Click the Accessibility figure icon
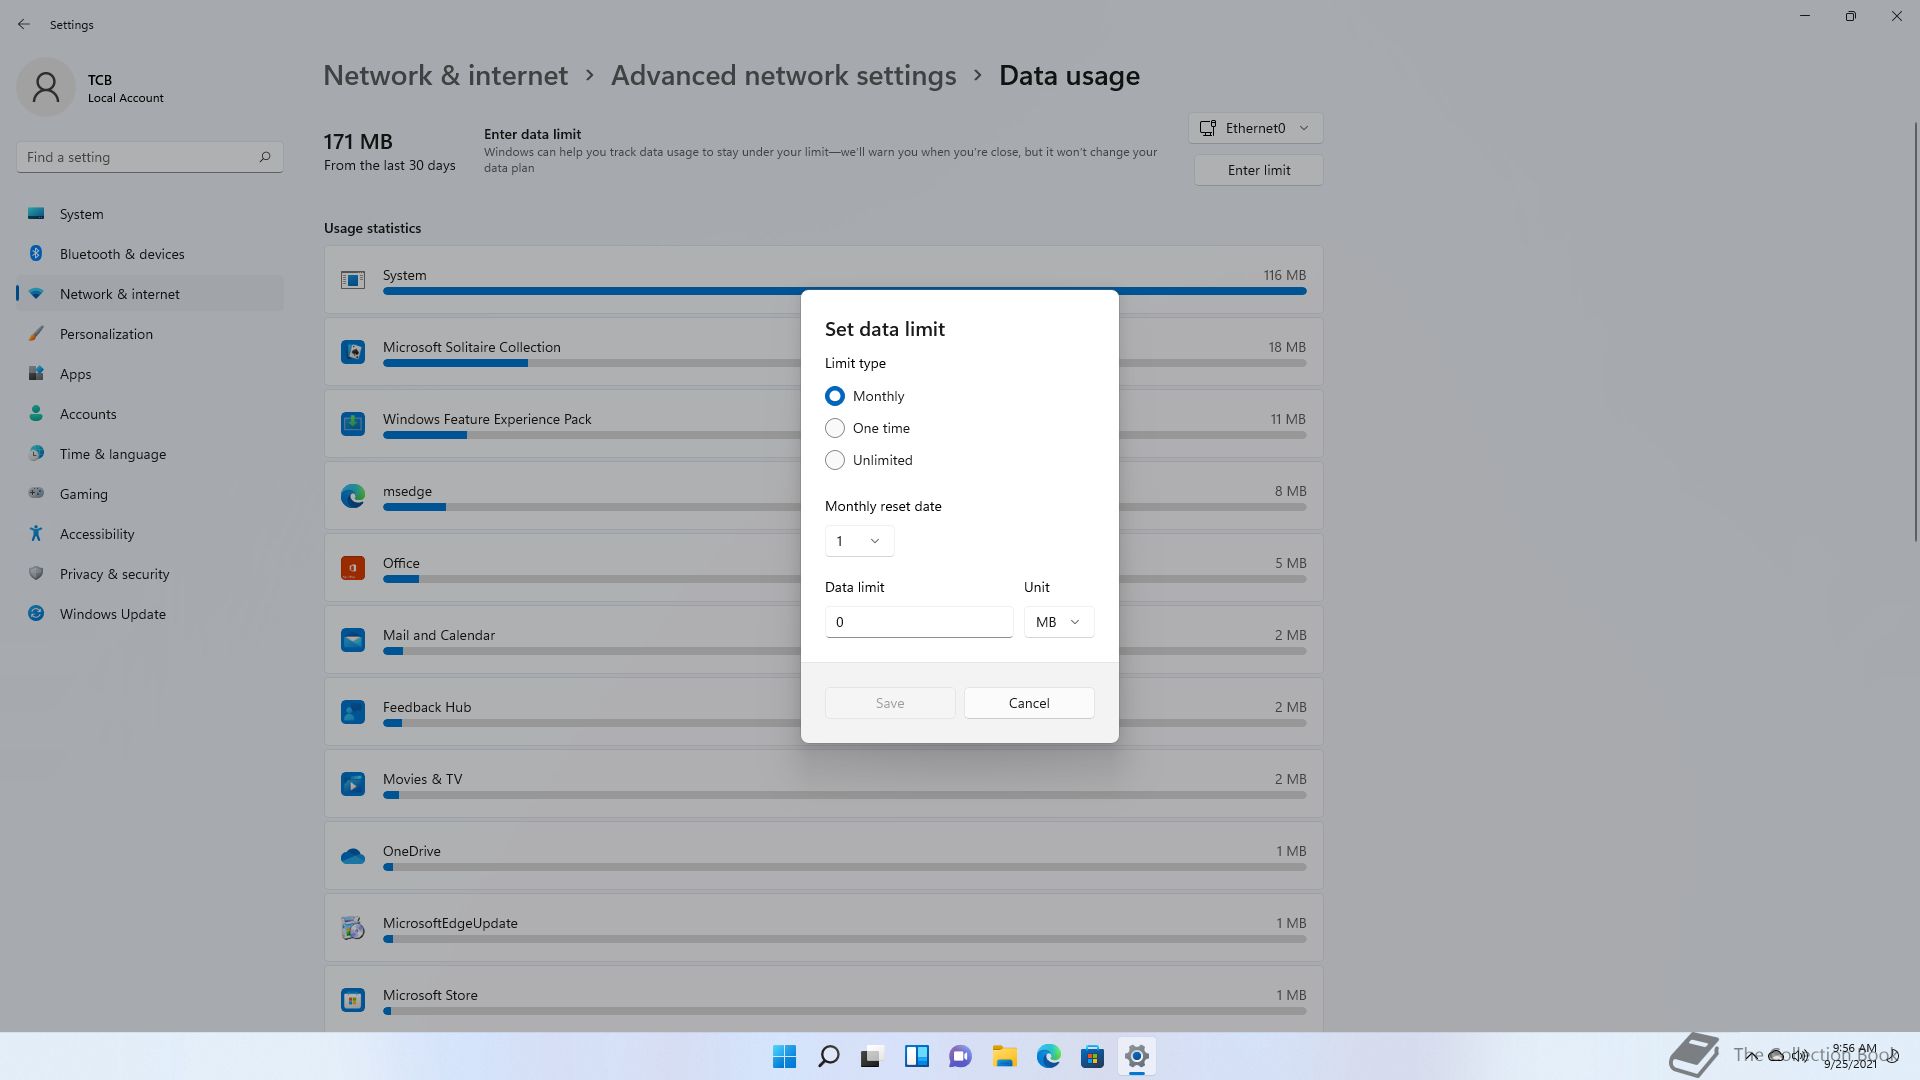The width and height of the screenshot is (1920, 1080). click(x=36, y=533)
